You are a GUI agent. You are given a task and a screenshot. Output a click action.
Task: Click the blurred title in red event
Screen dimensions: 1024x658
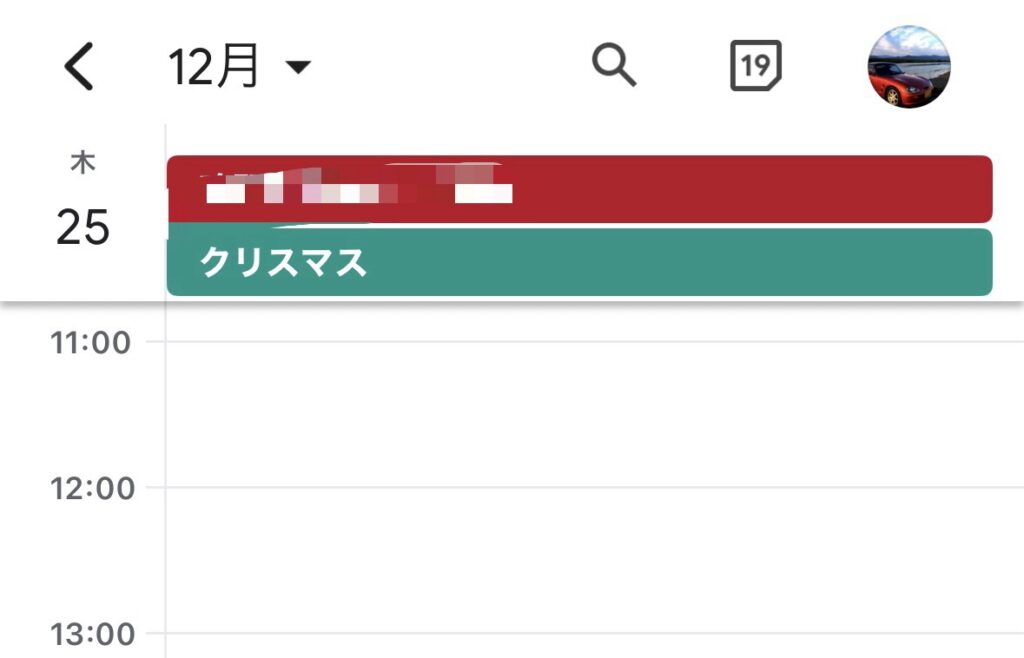tap(356, 184)
